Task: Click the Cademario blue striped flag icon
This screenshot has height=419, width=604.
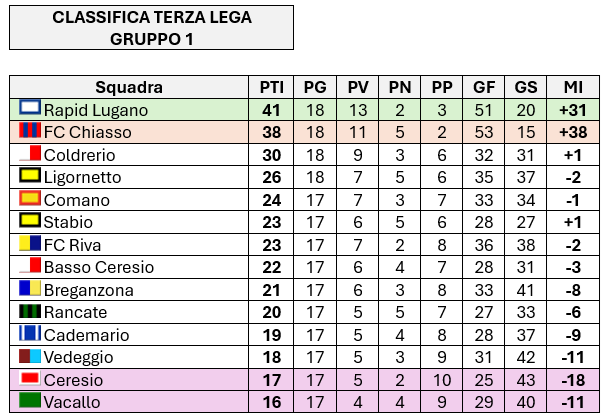Action: 30,333
